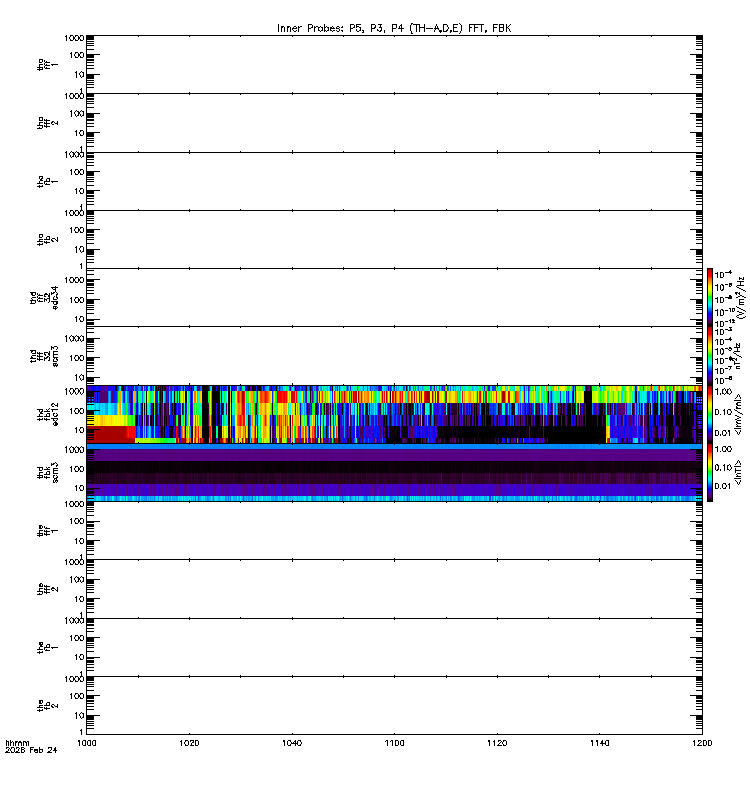Click the '100' tick on 'thd fbk scm3' axis

click(x=77, y=469)
